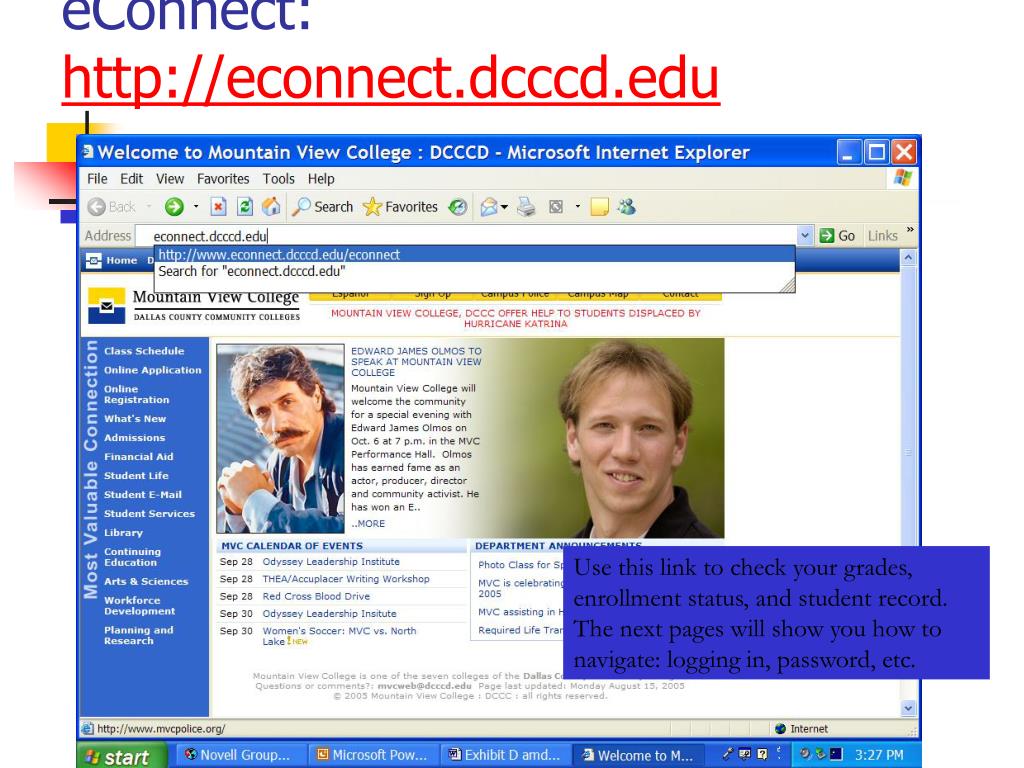Click the page scrollbar up arrow

[x=908, y=258]
